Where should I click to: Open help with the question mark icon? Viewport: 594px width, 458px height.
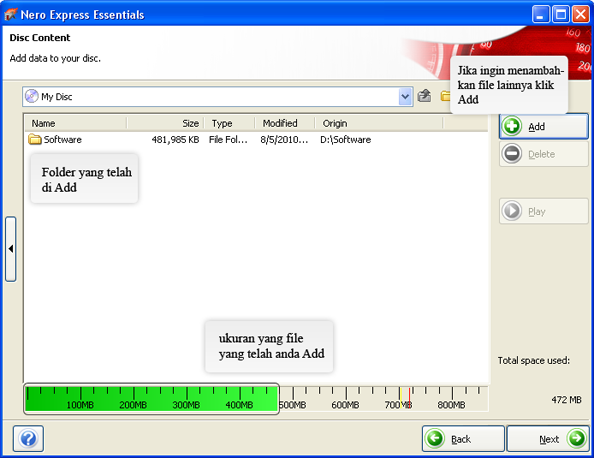coord(28,439)
